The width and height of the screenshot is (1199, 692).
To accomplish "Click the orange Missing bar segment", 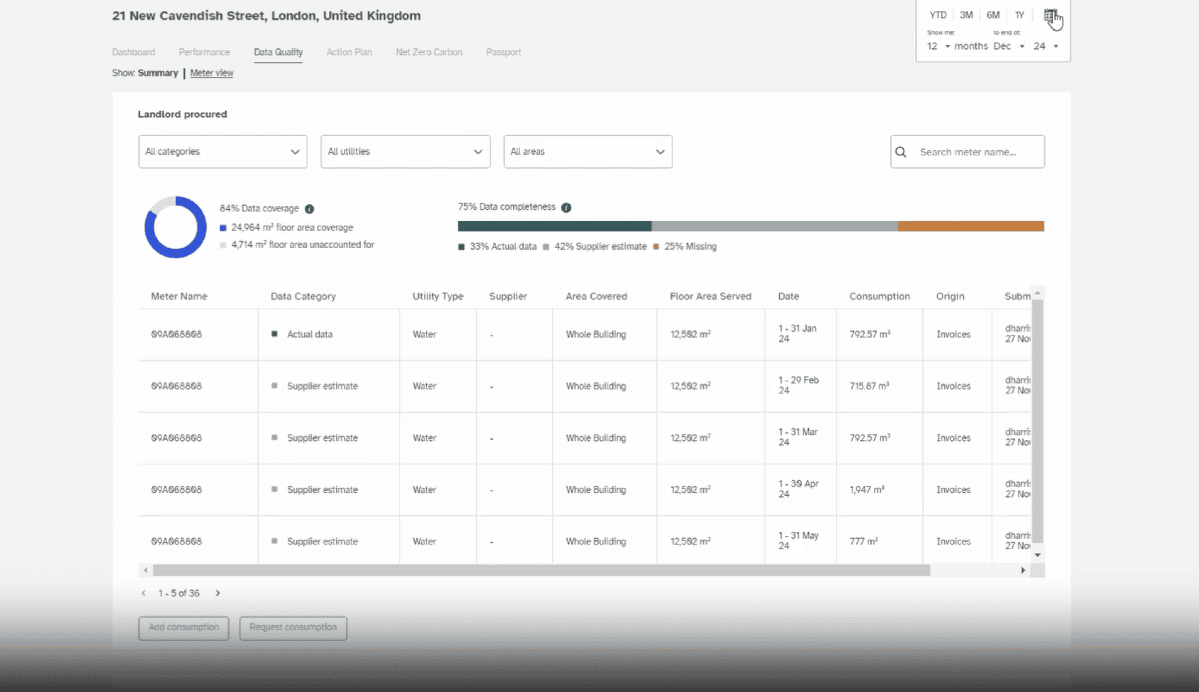I will coord(971,226).
